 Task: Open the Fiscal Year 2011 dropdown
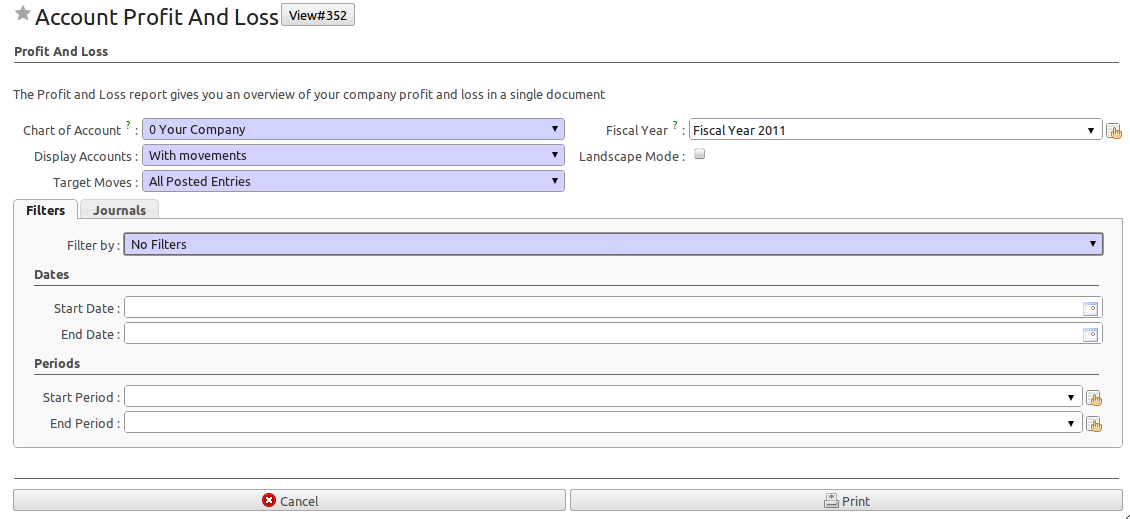[896, 130]
